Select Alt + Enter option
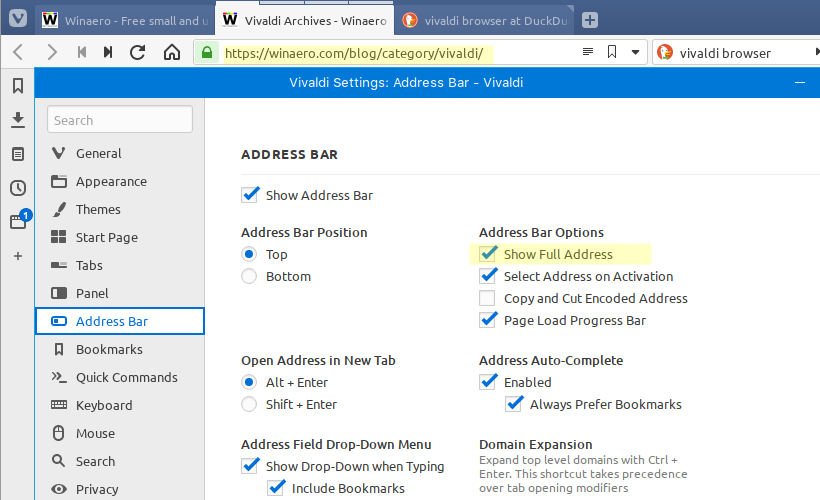The width and height of the screenshot is (820, 500). tap(249, 382)
